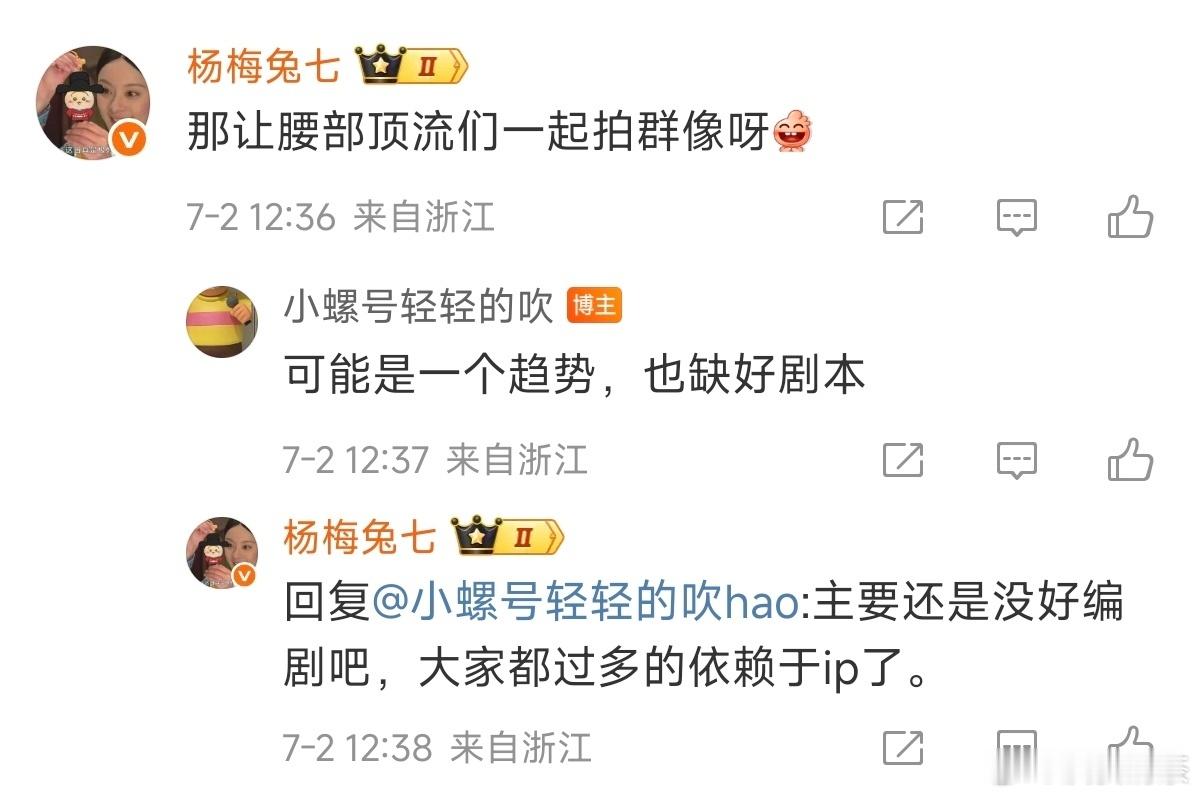1200x797 pixels.
Task: Open @小螺号轻轻的吹hao mention link
Action: pyautogui.click(x=585, y=604)
